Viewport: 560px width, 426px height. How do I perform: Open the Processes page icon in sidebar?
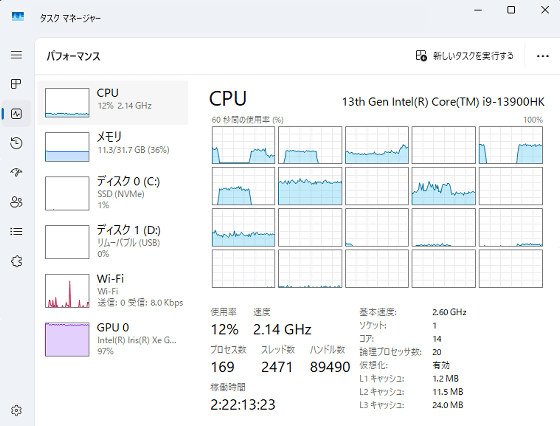[16, 84]
